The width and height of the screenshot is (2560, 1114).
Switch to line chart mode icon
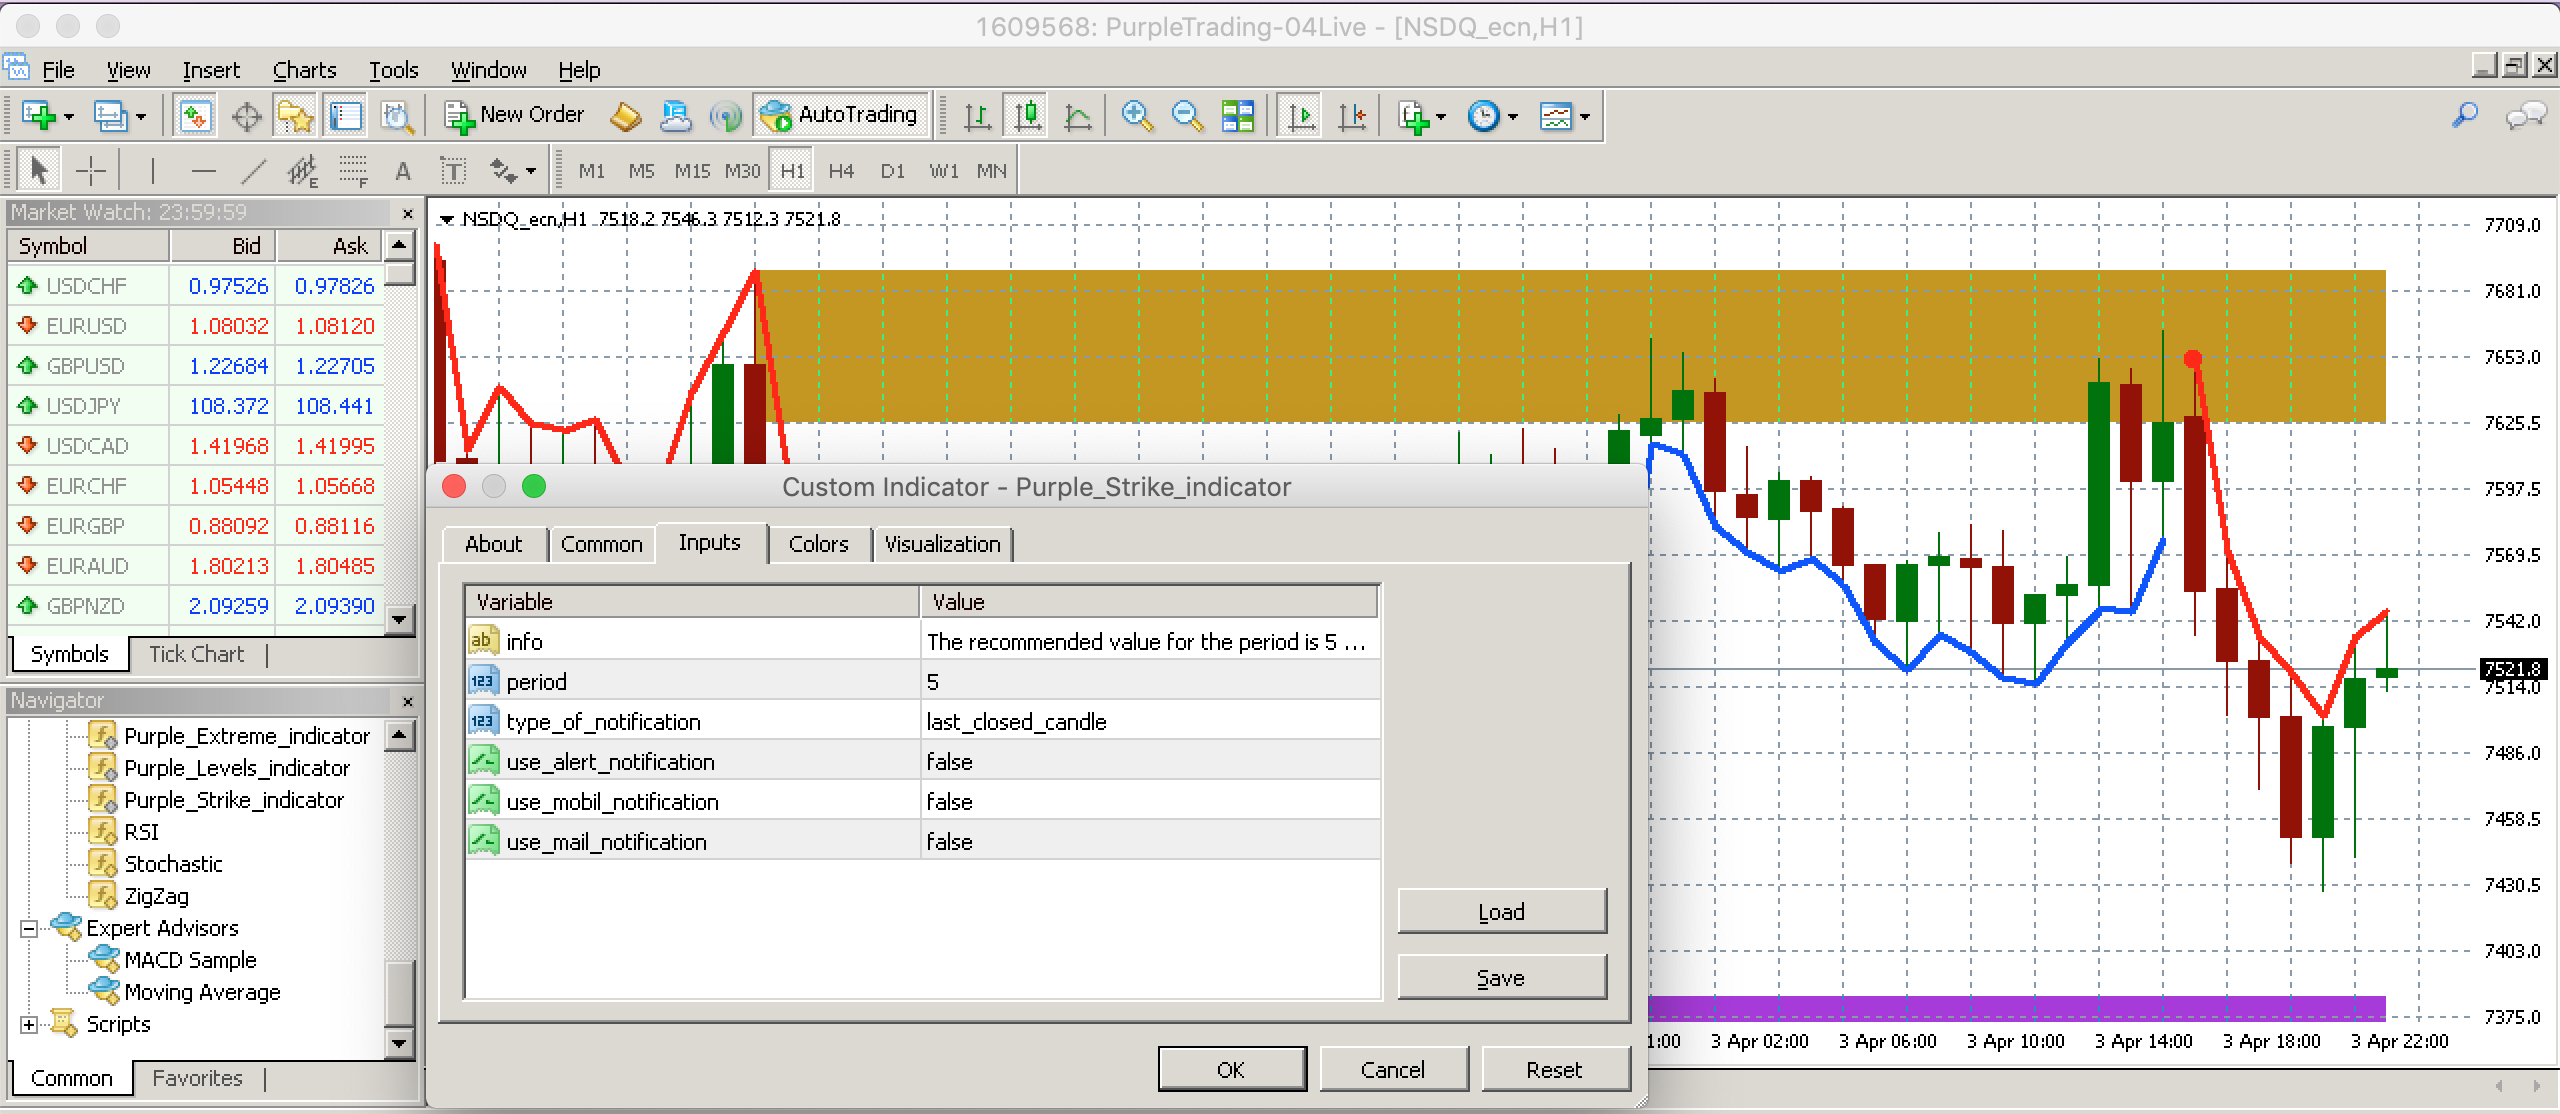pyautogui.click(x=1077, y=116)
